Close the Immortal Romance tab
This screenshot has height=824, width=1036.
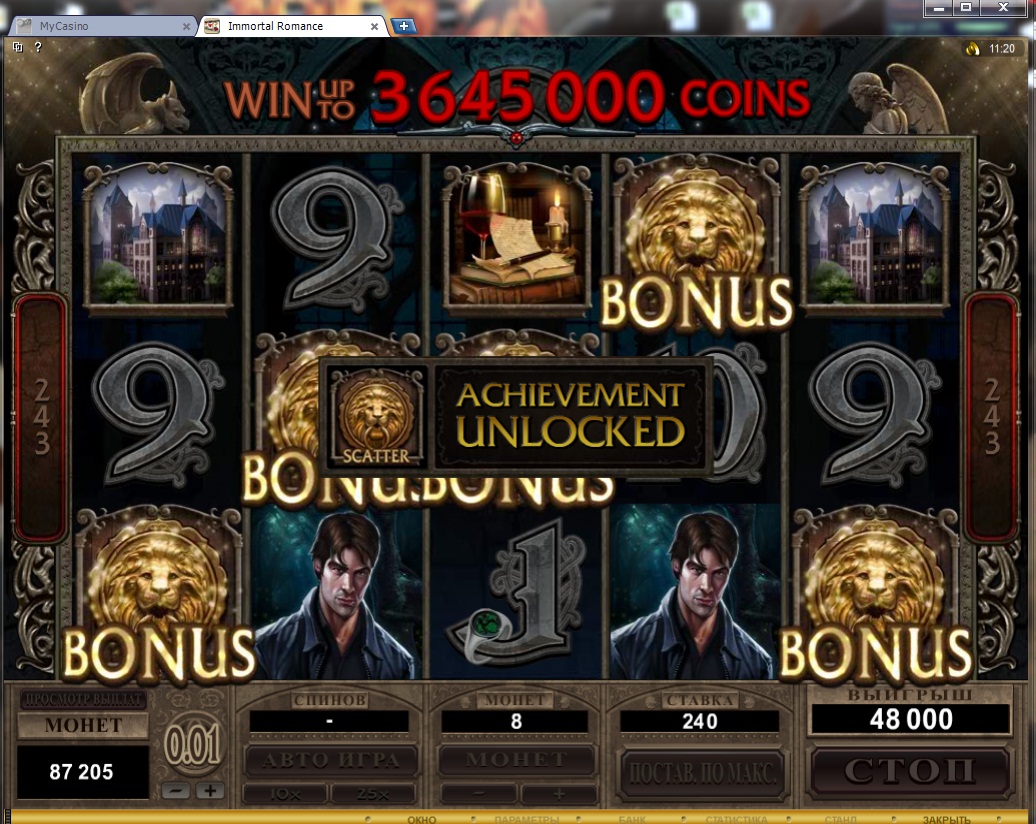click(375, 26)
